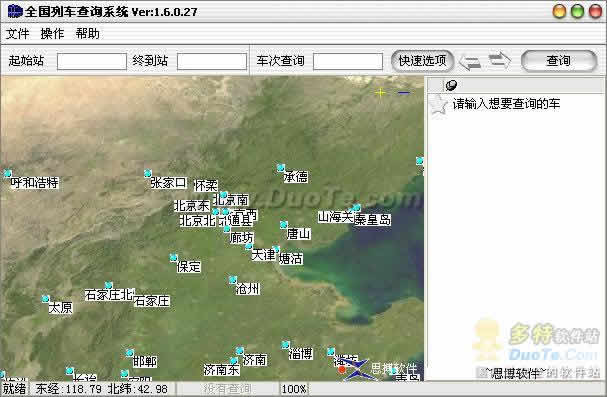The image size is (607, 397).
Task: Open the 文件 menu
Action: pyautogui.click(x=17, y=34)
